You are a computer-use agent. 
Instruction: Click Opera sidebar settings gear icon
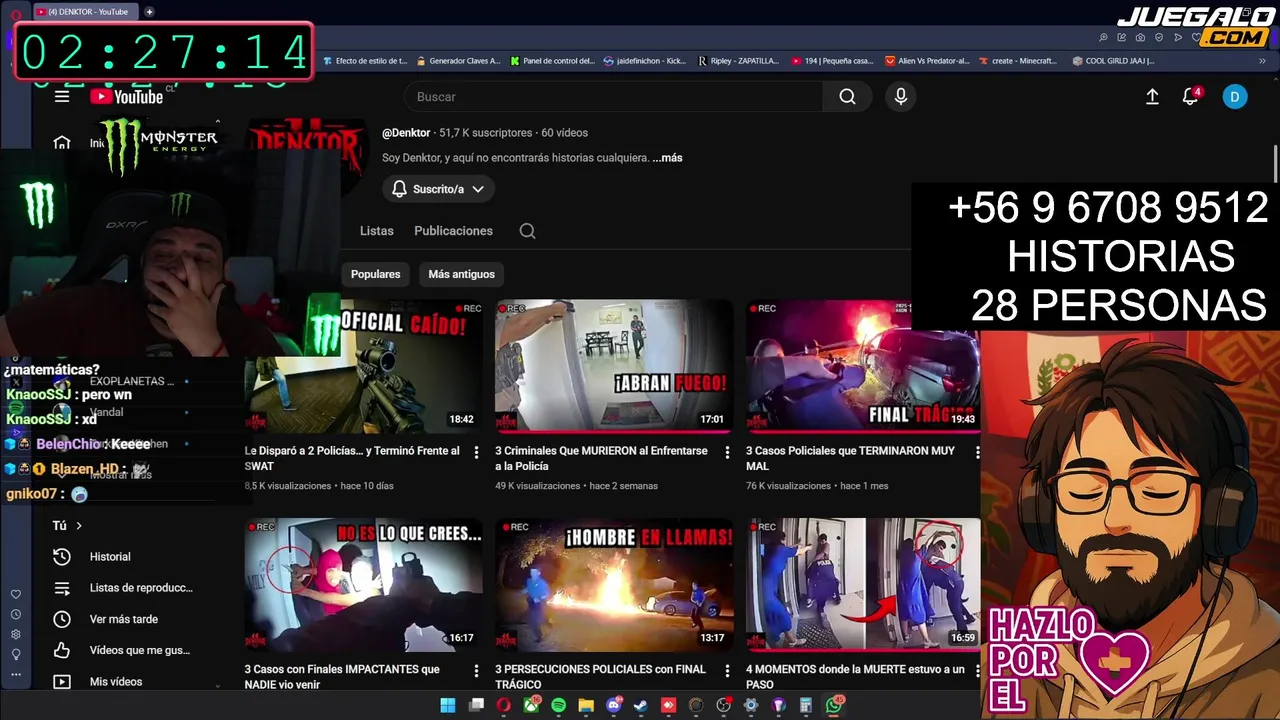click(15, 634)
